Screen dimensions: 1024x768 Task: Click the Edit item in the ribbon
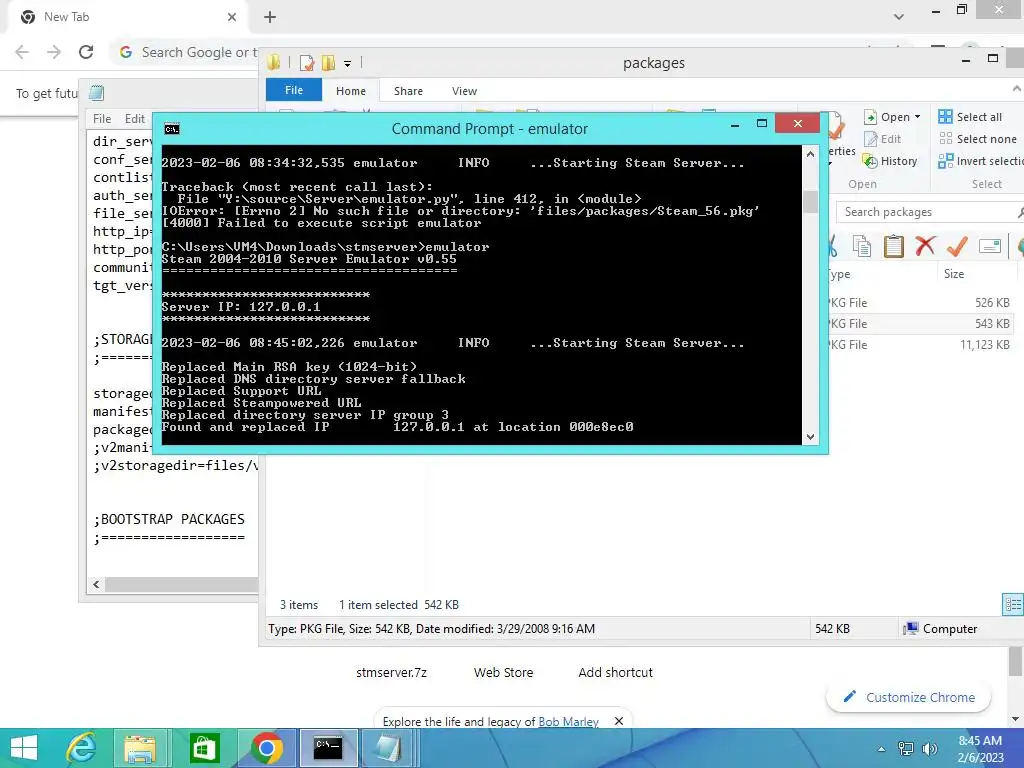882,139
